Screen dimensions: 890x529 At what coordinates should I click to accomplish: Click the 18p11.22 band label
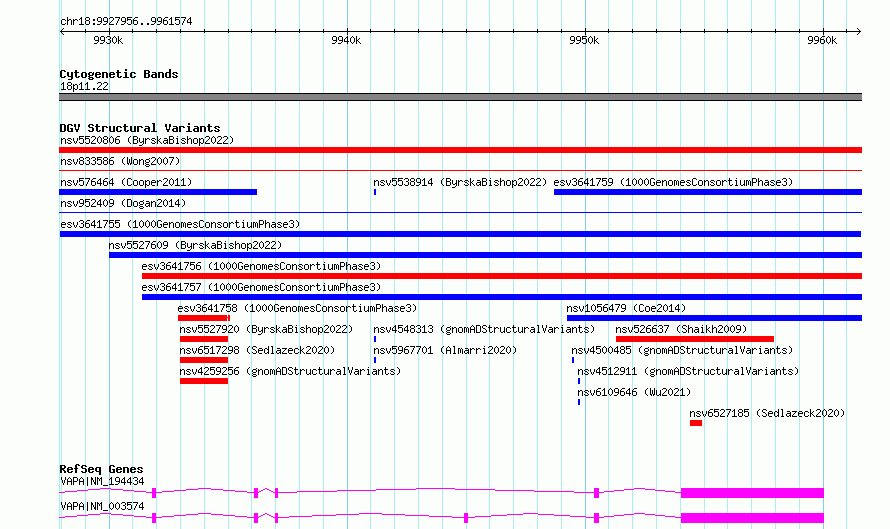coord(84,86)
